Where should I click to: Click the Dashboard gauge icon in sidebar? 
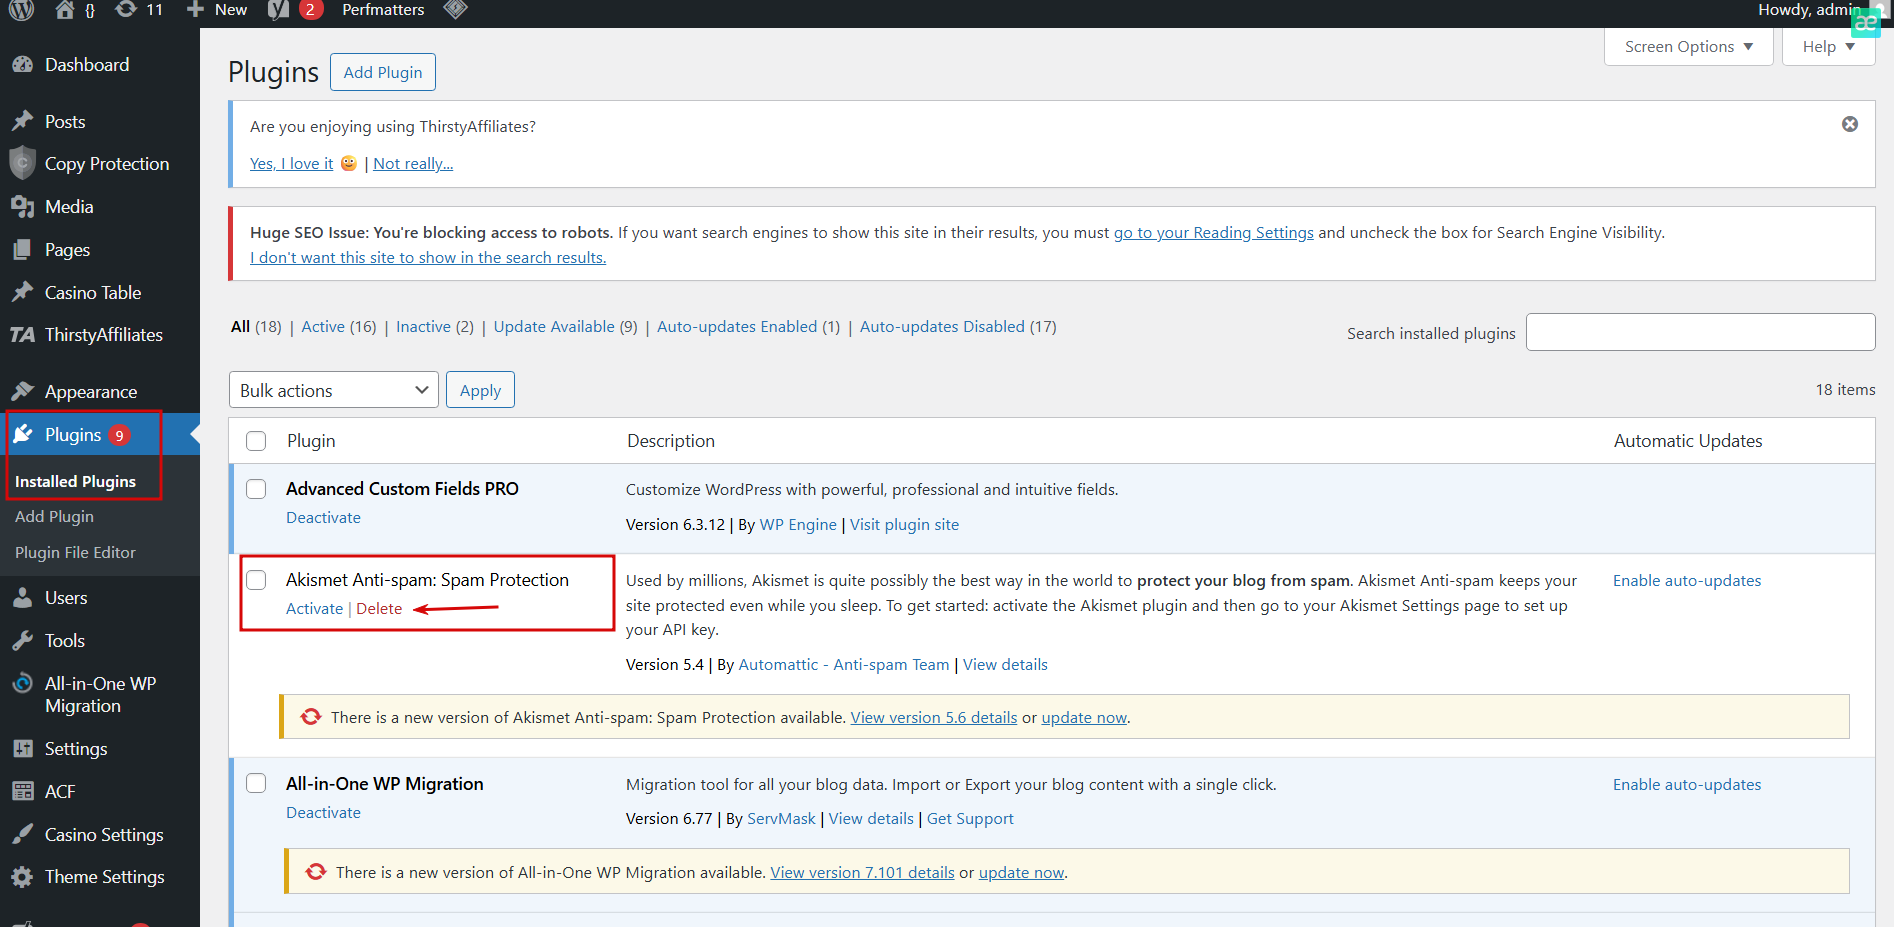pos(22,65)
